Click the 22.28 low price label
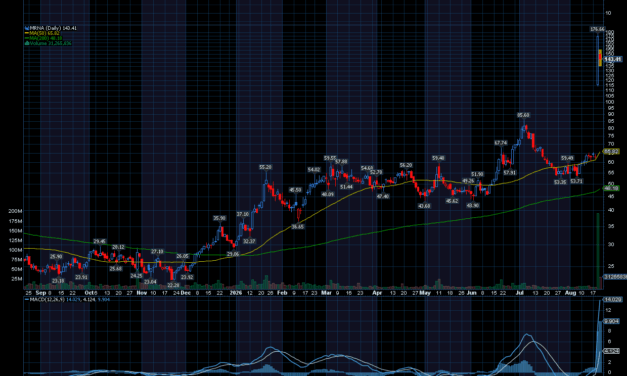 [173, 285]
